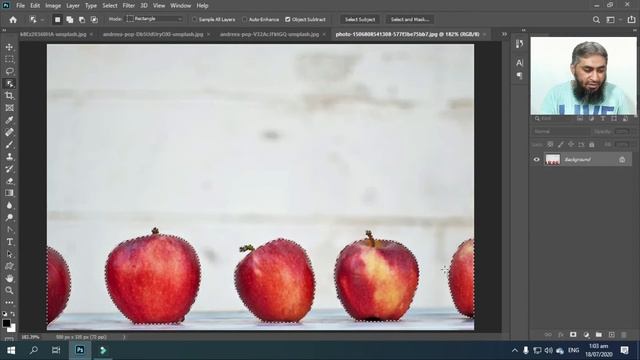Toggle lock all padlock in Layers panel
640x360 pixels.
pos(592,144)
